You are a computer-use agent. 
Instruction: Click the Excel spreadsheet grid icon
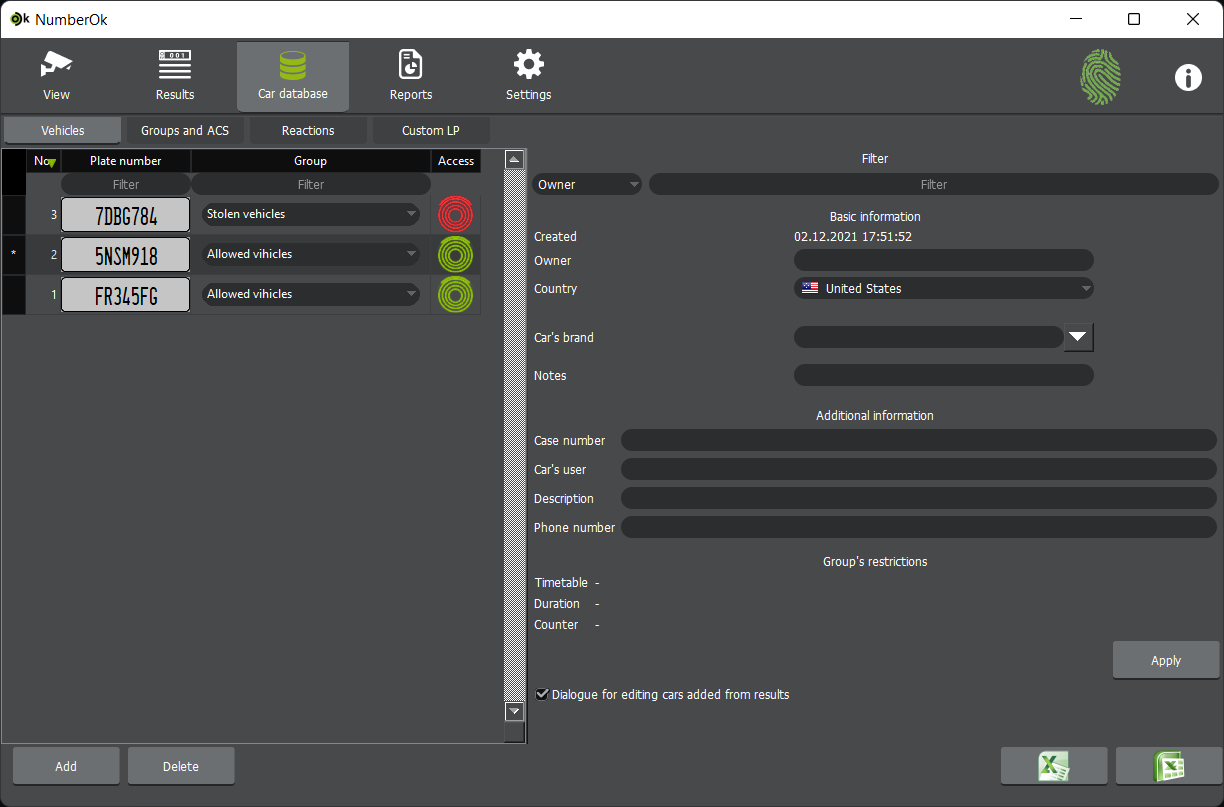coord(1169,766)
